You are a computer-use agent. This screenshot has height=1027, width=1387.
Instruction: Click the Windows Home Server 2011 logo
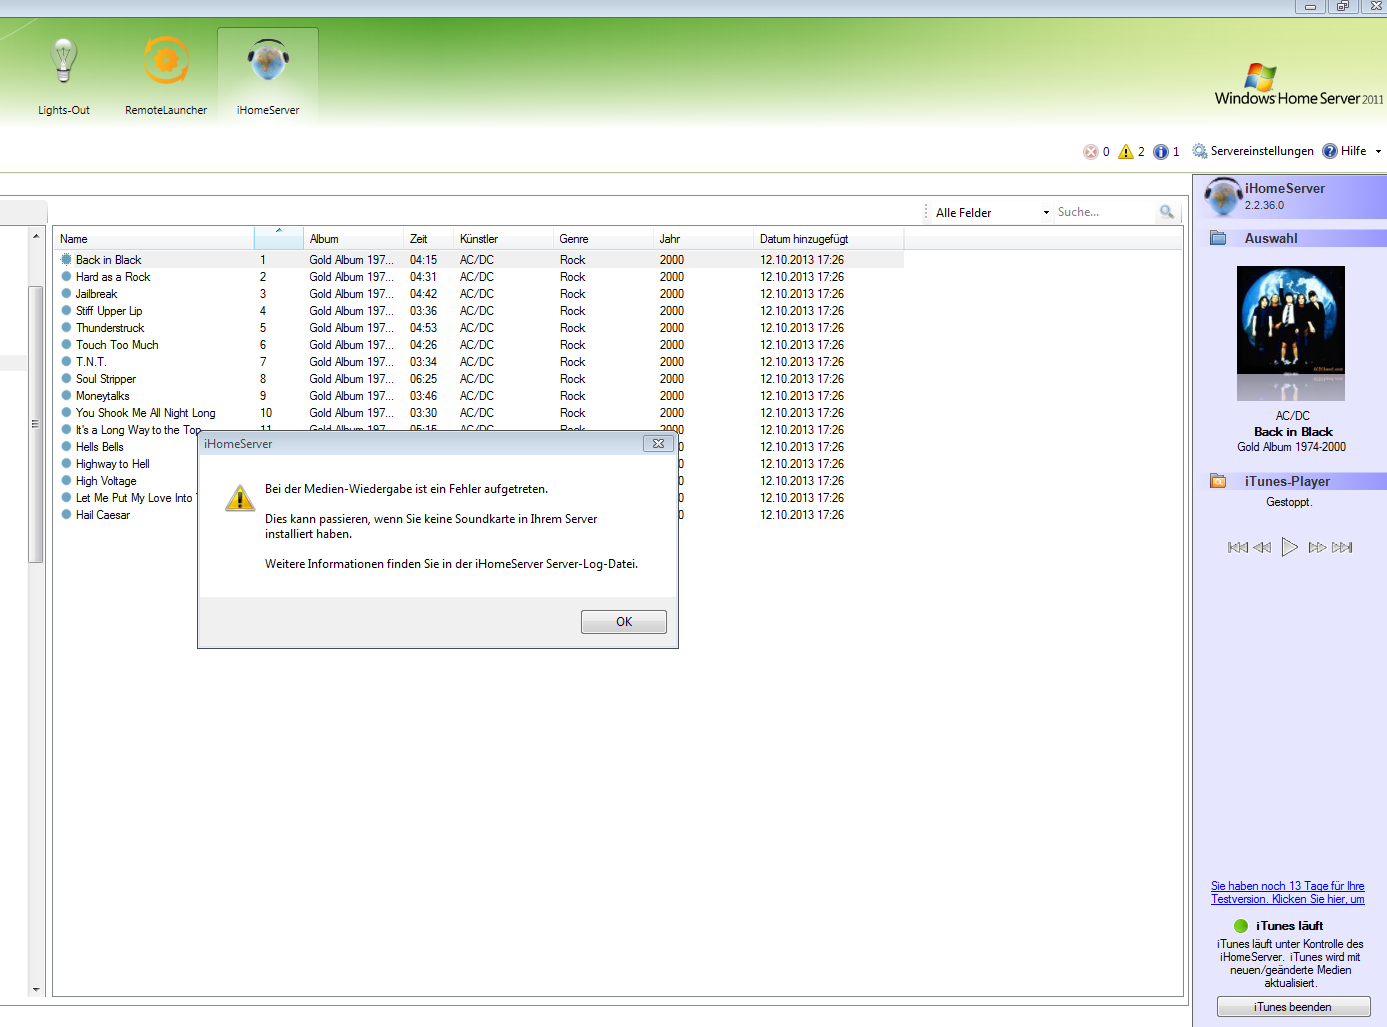pyautogui.click(x=1298, y=85)
